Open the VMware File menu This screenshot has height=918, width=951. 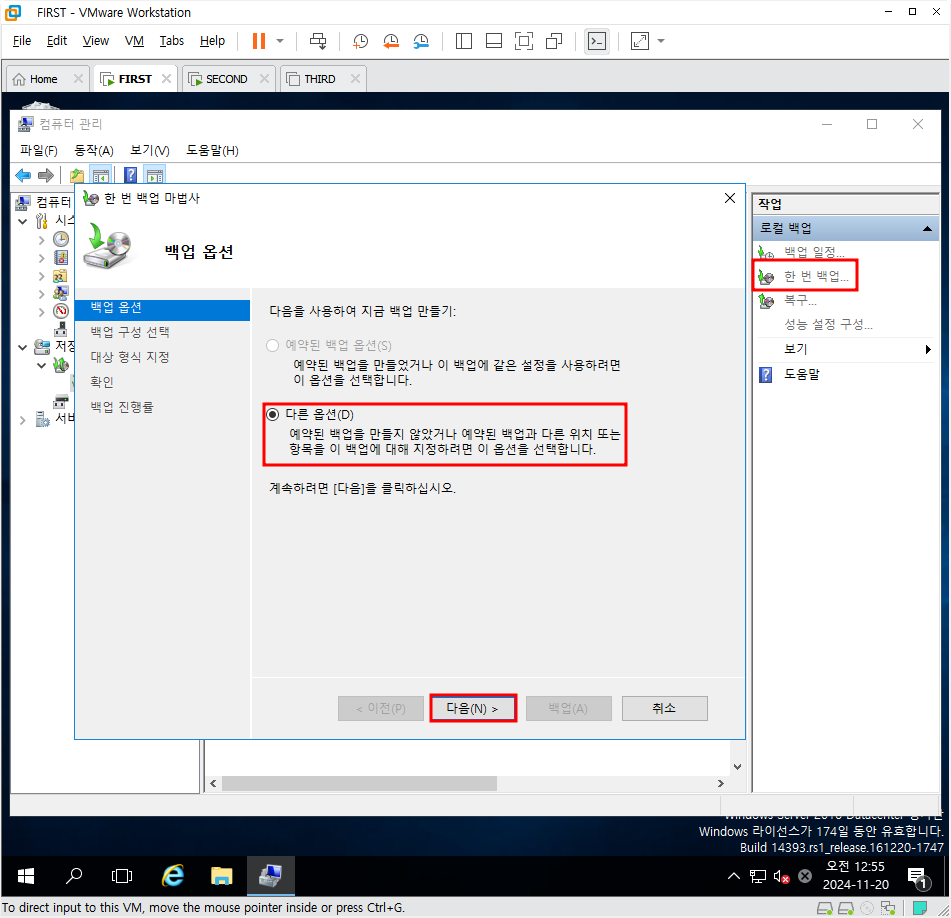pyautogui.click(x=22, y=41)
